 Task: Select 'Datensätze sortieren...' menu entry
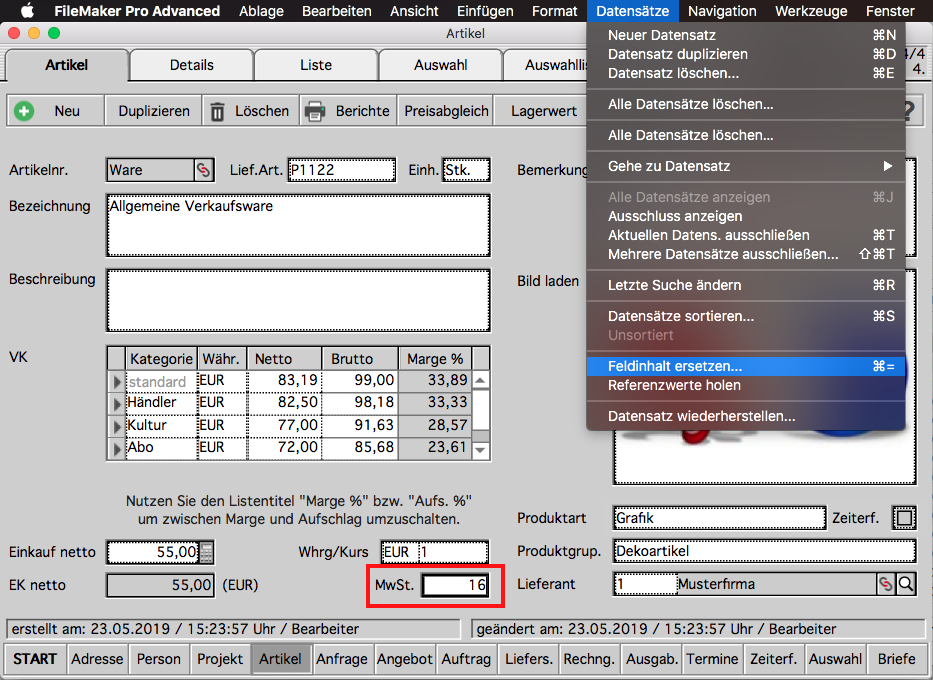click(746, 316)
